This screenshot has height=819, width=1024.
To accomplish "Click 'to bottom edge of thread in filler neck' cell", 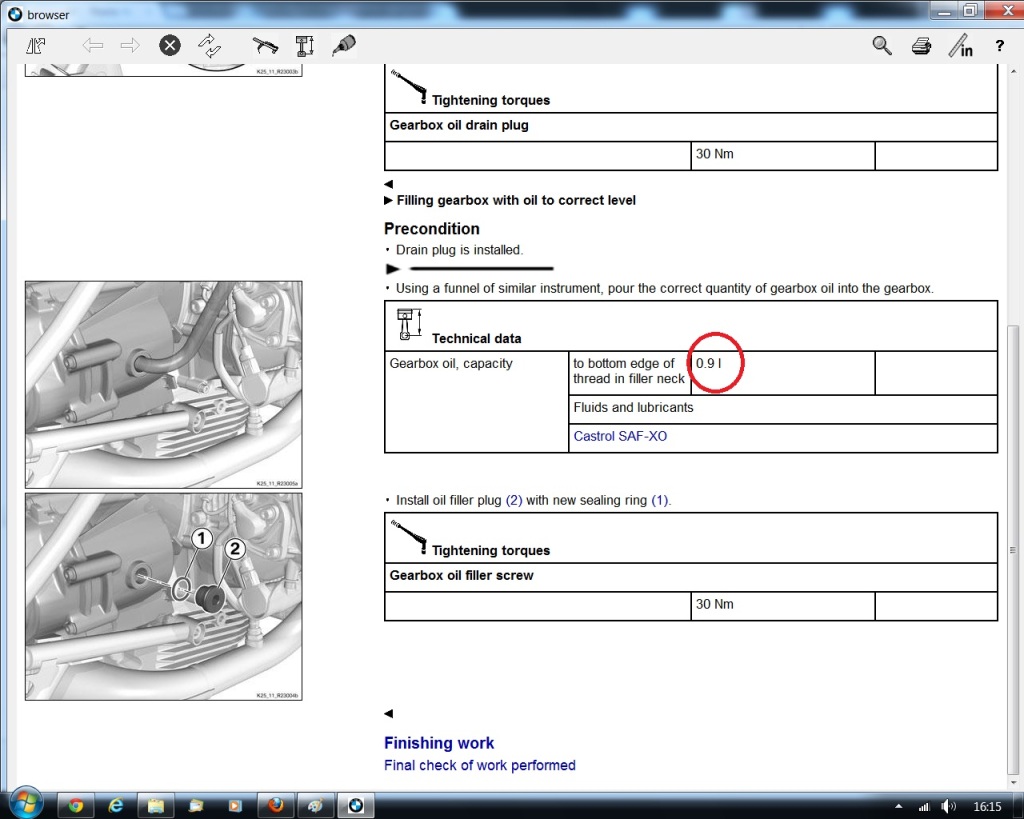I will coord(630,372).
